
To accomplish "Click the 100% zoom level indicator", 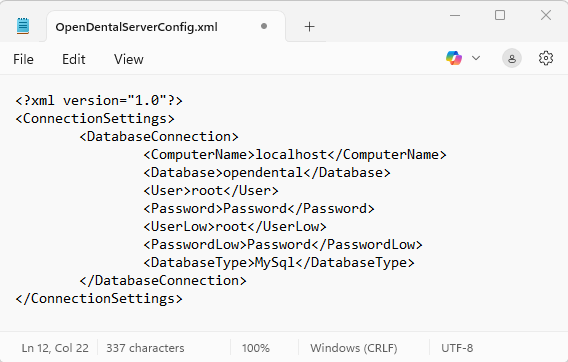I will point(256,348).
